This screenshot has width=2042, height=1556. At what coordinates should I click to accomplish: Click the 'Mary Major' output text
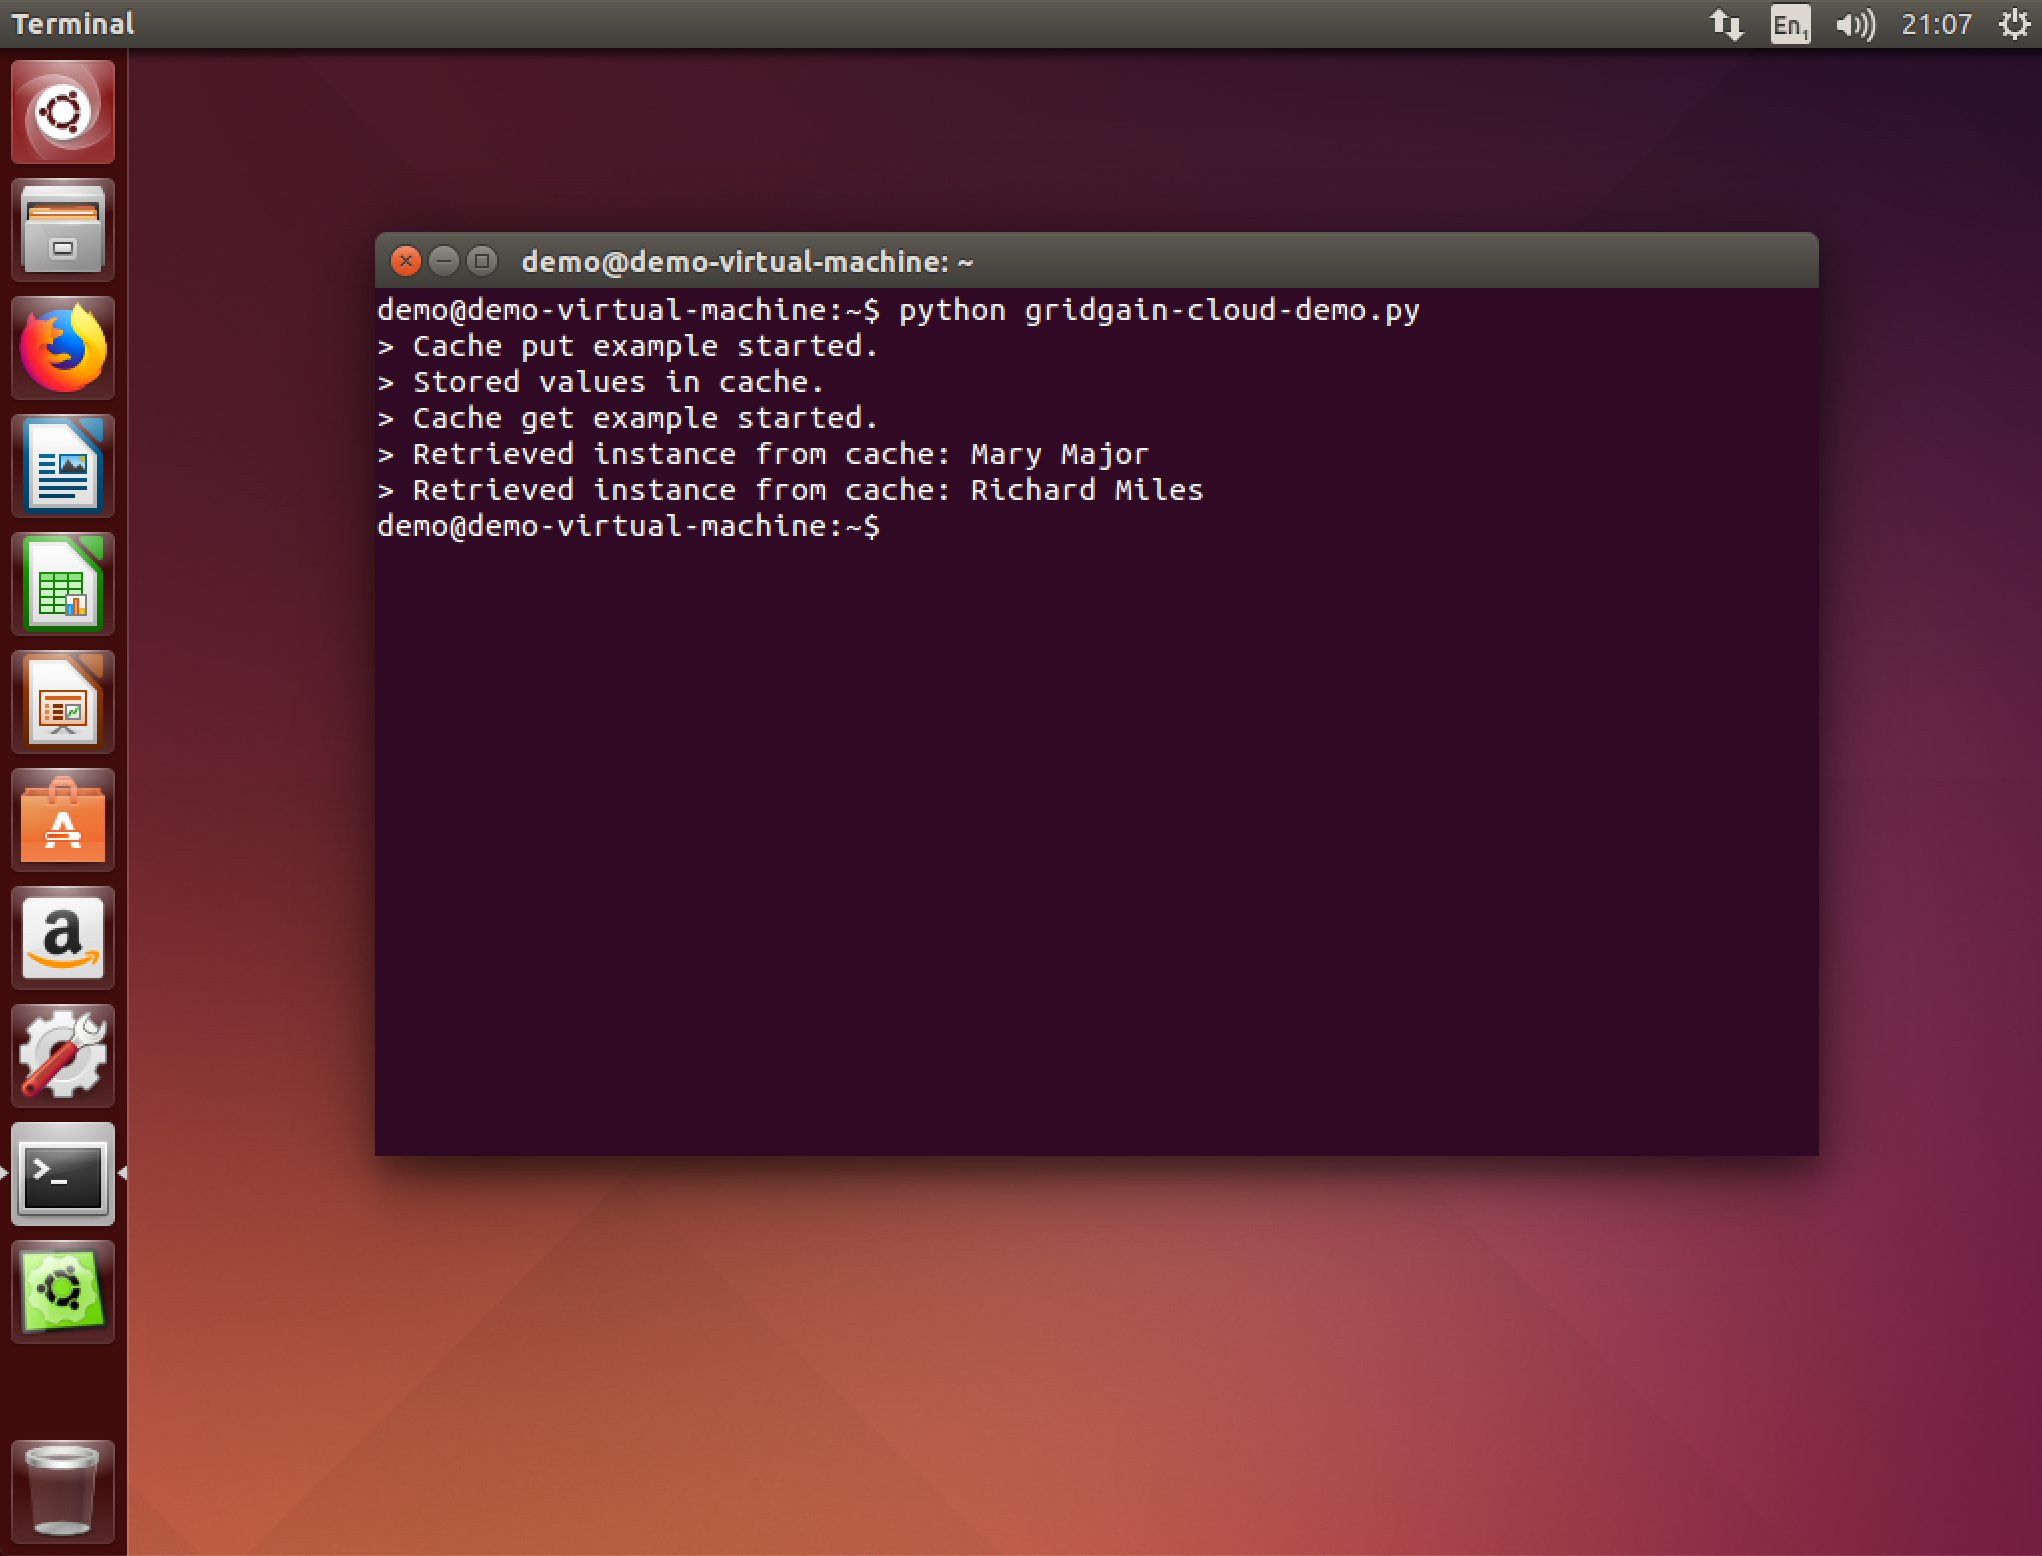pos(1060,455)
